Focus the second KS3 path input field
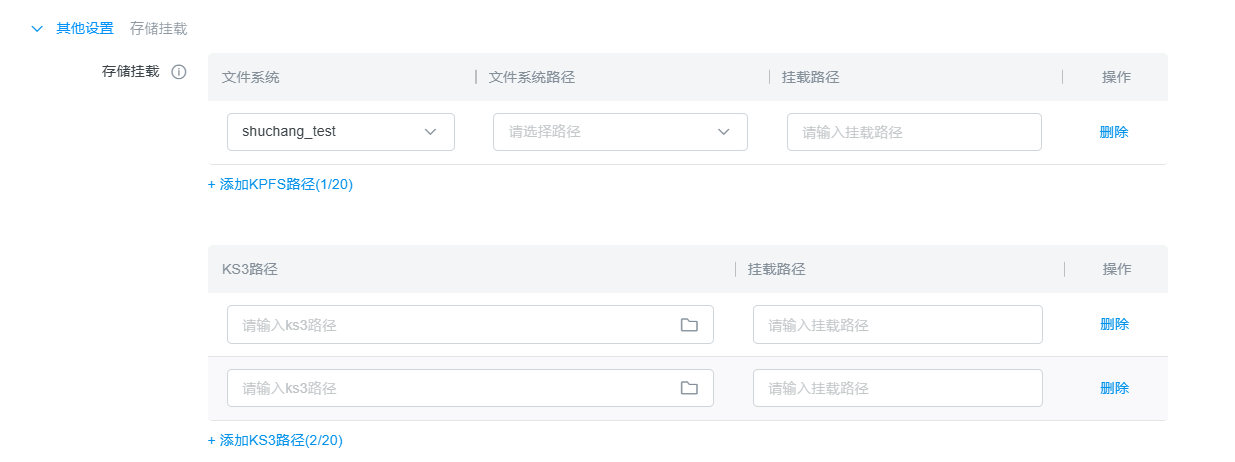This screenshot has height=462, width=1235. [455, 388]
